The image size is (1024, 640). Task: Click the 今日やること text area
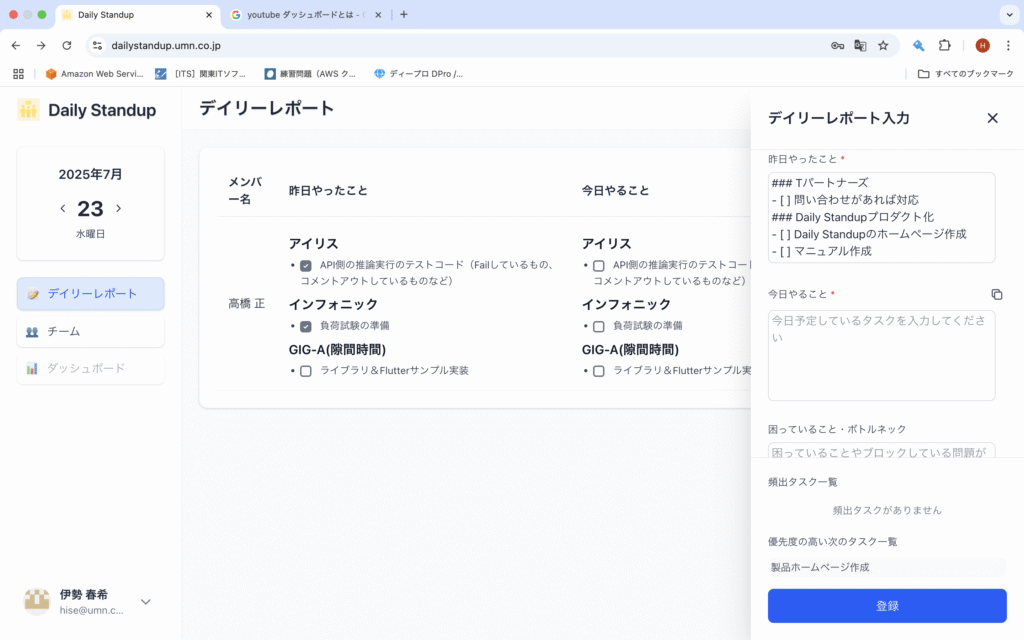[x=881, y=355]
